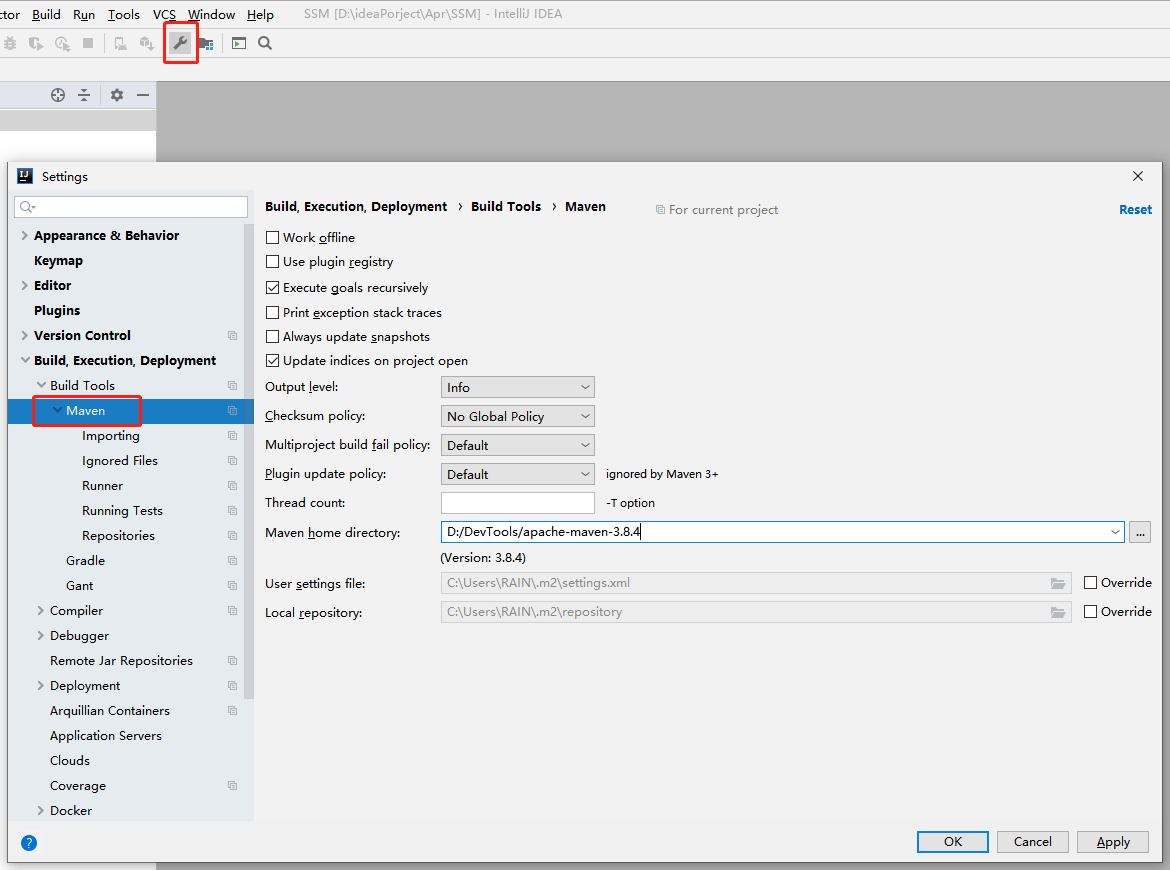Open the Checksum policy dropdown

tap(518, 416)
